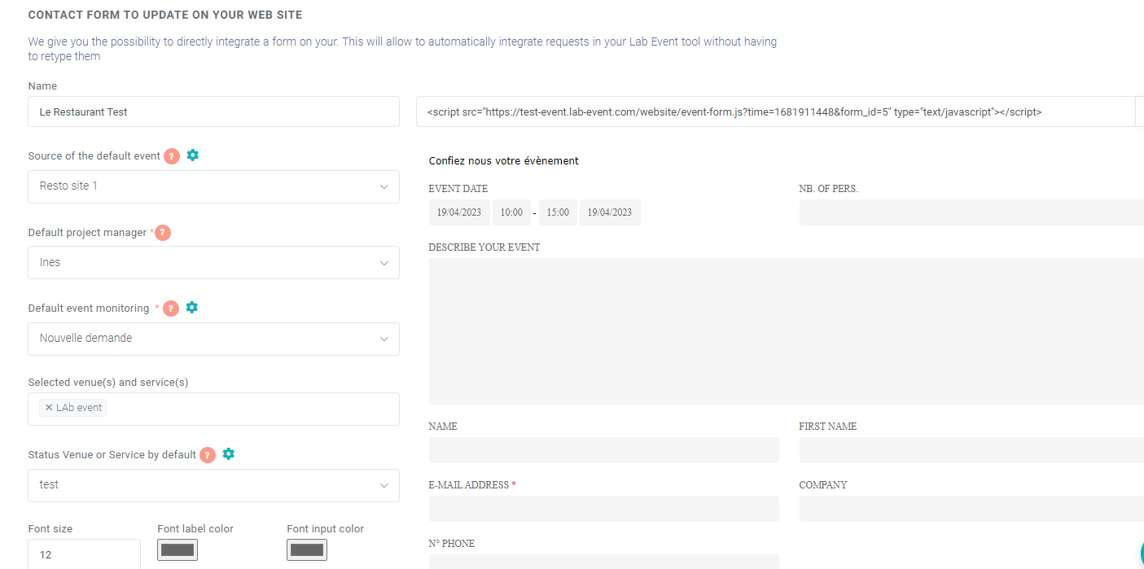Open settings gear for Status Venue or Service
Screen dimensions: 1144x569
pos(228,454)
